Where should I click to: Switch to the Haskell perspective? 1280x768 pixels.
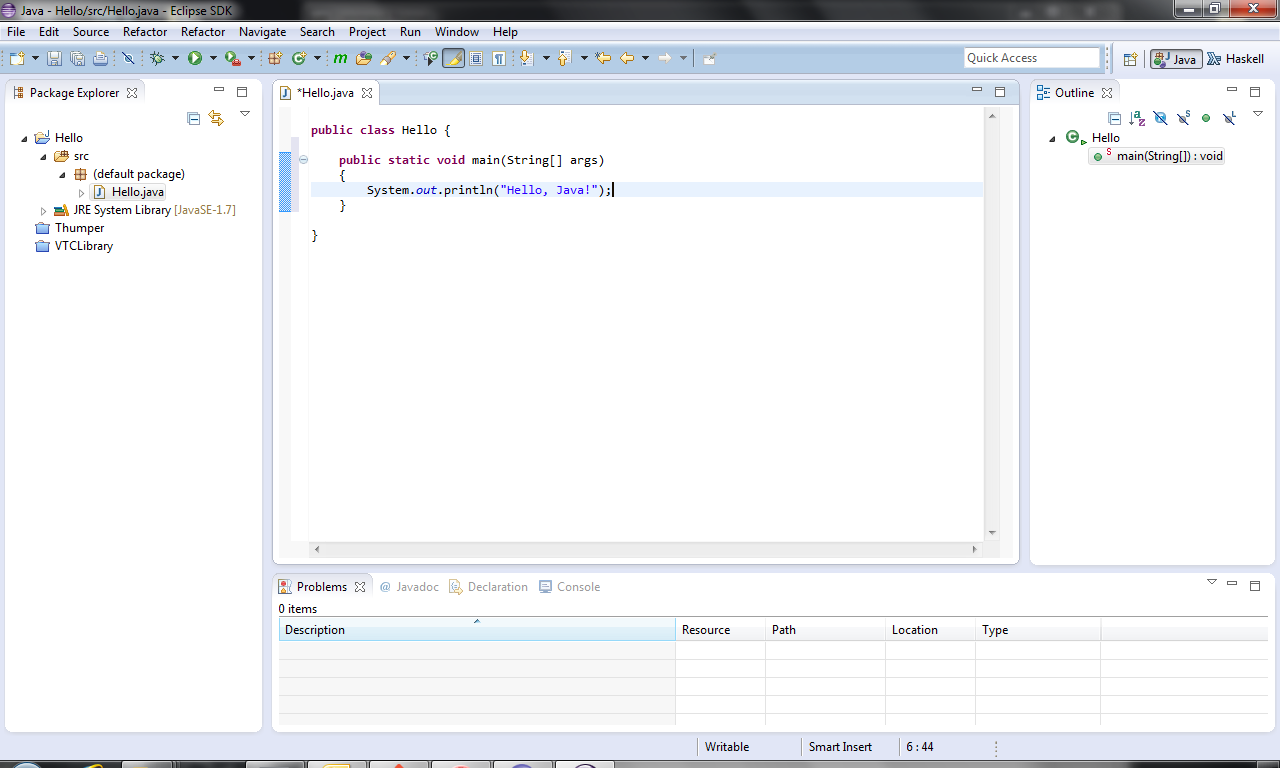[1236, 59]
